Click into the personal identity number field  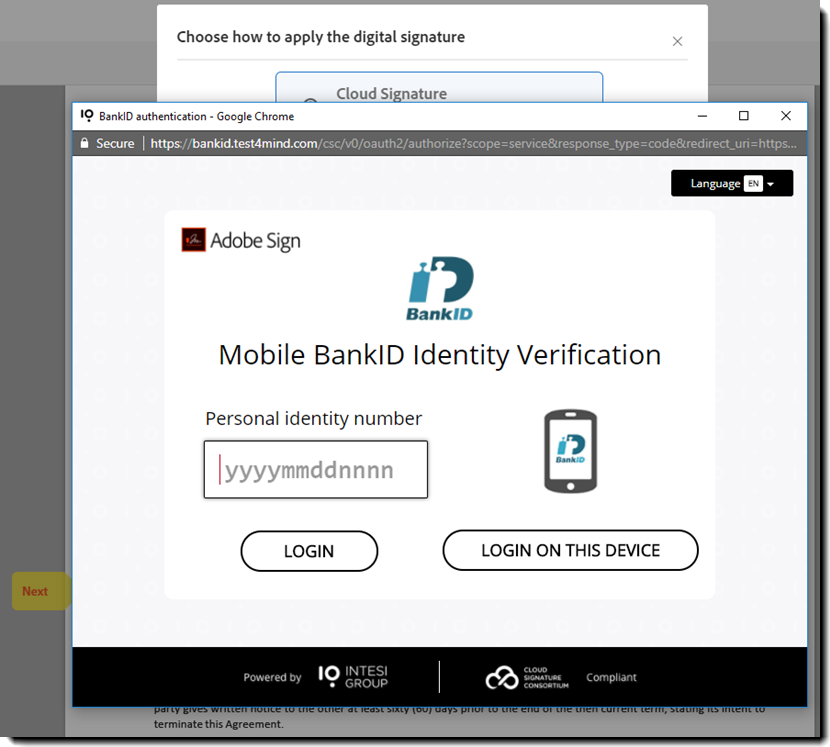pos(315,469)
